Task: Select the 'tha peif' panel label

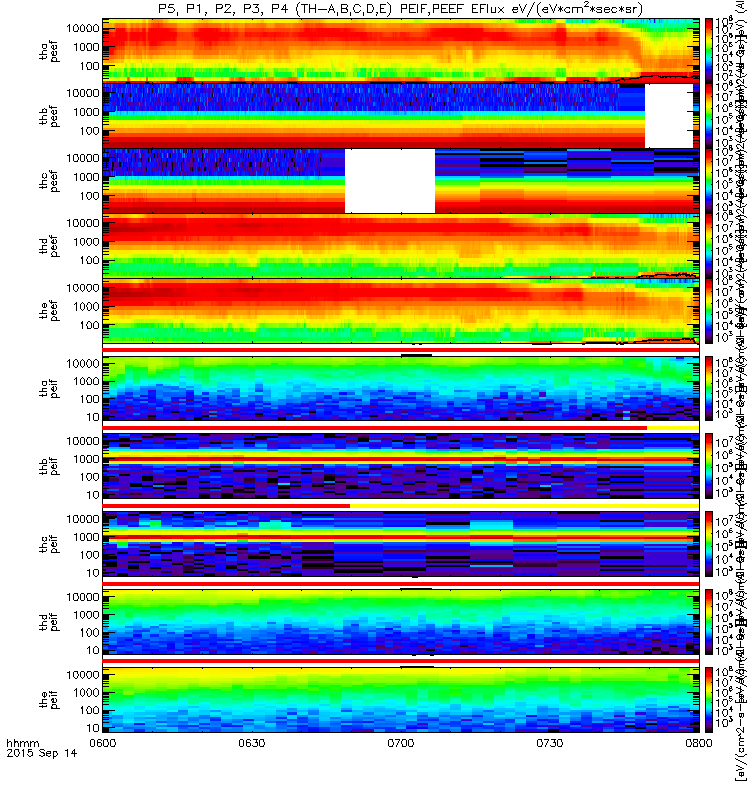Action: click(x=49, y=388)
